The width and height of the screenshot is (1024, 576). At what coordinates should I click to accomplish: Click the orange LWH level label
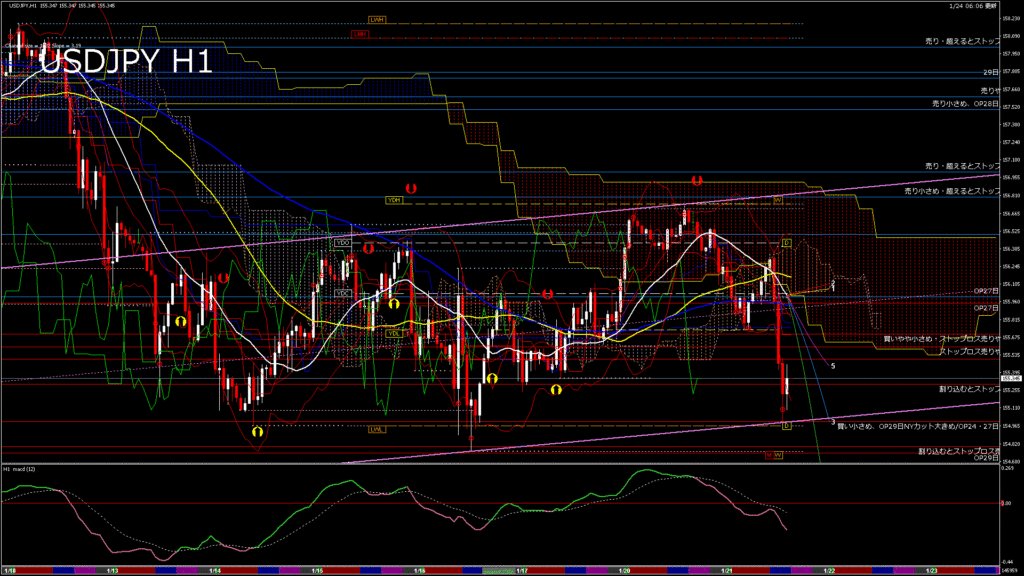click(x=376, y=20)
